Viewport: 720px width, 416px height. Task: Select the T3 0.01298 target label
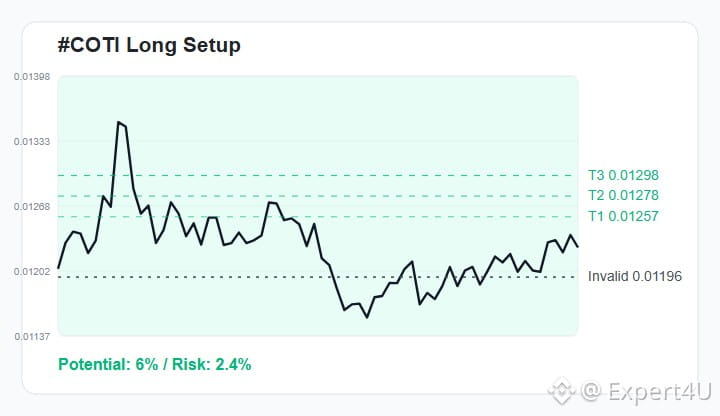tap(624, 175)
